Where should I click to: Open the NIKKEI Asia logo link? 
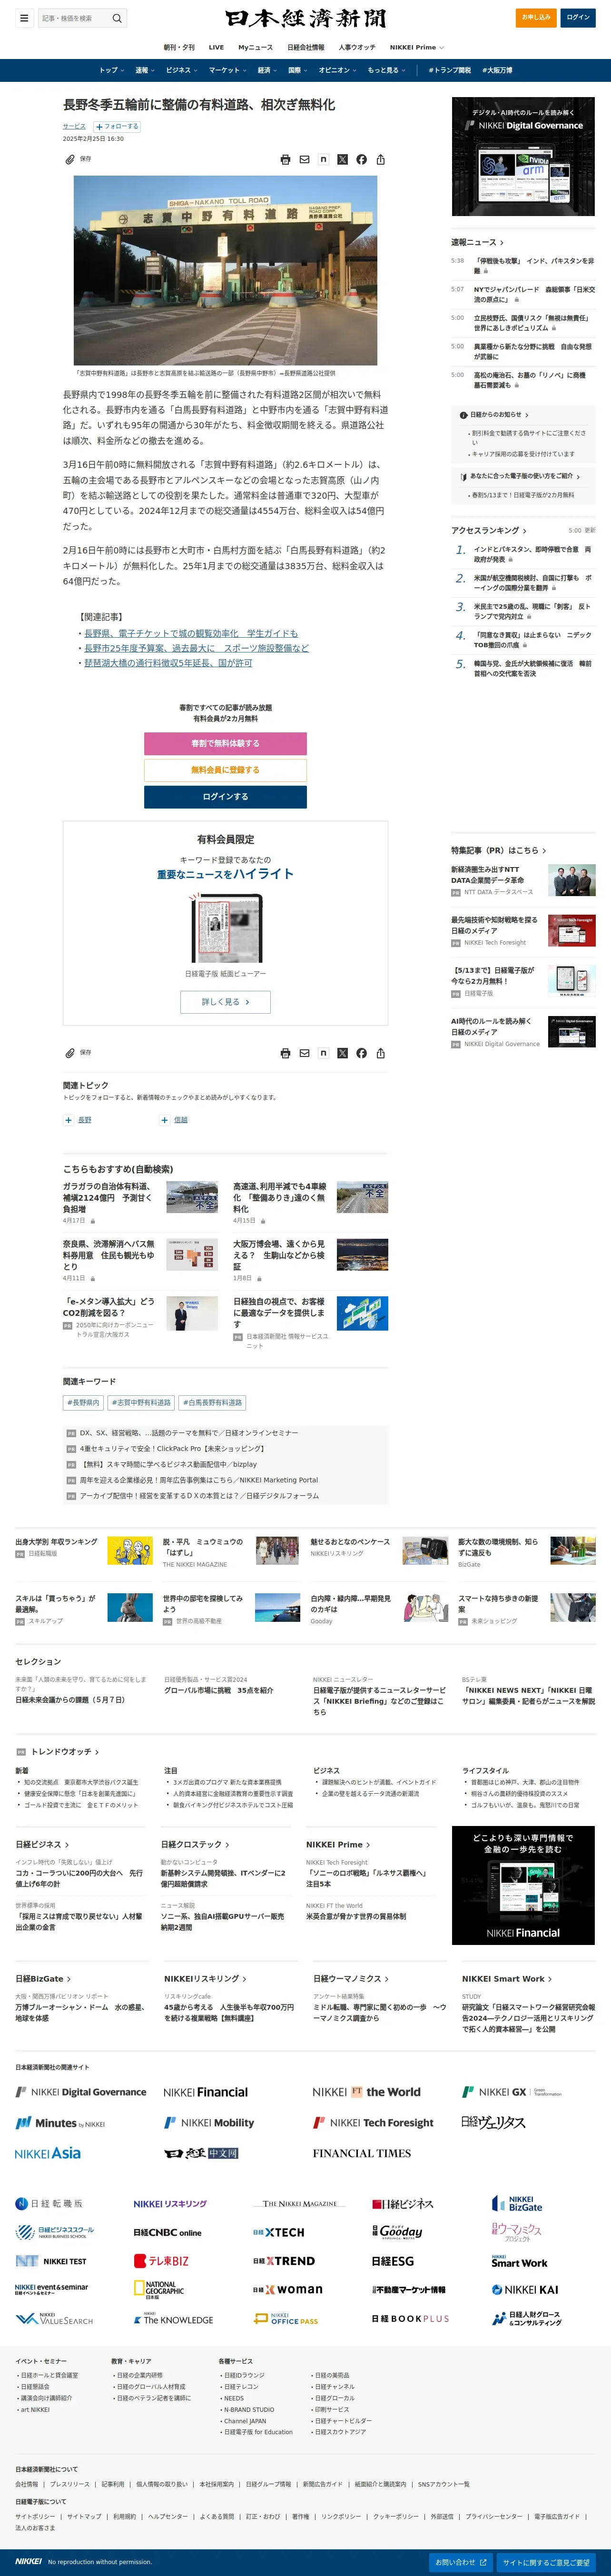tap(48, 2153)
